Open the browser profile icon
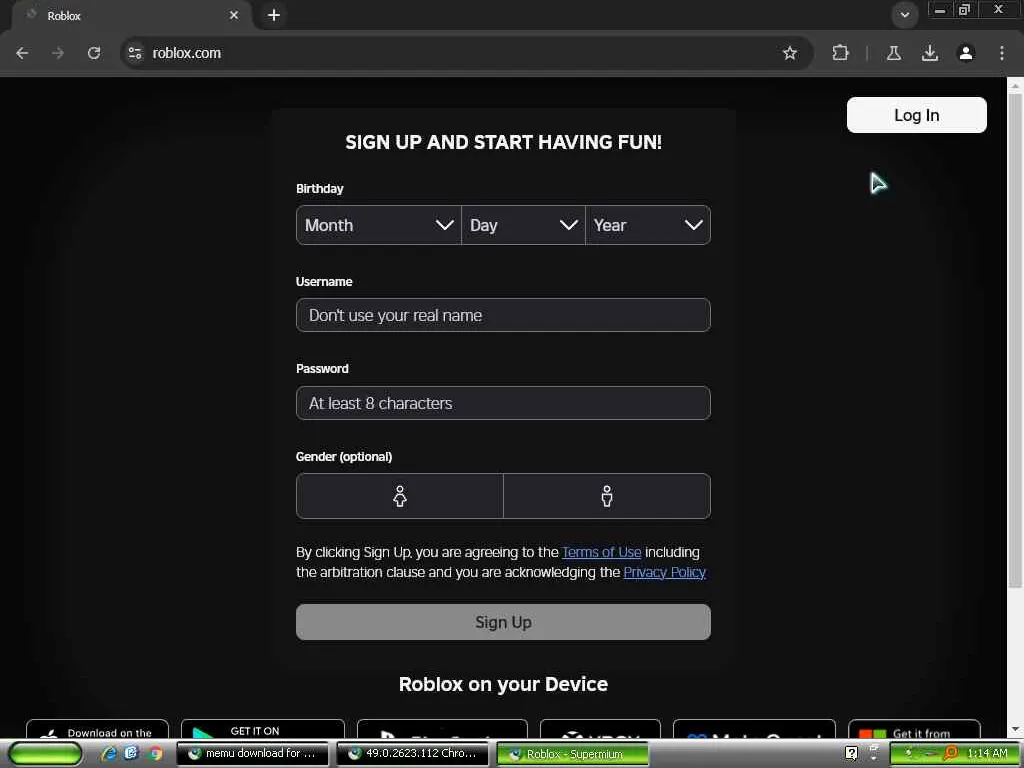The image size is (1024, 768). tap(966, 53)
